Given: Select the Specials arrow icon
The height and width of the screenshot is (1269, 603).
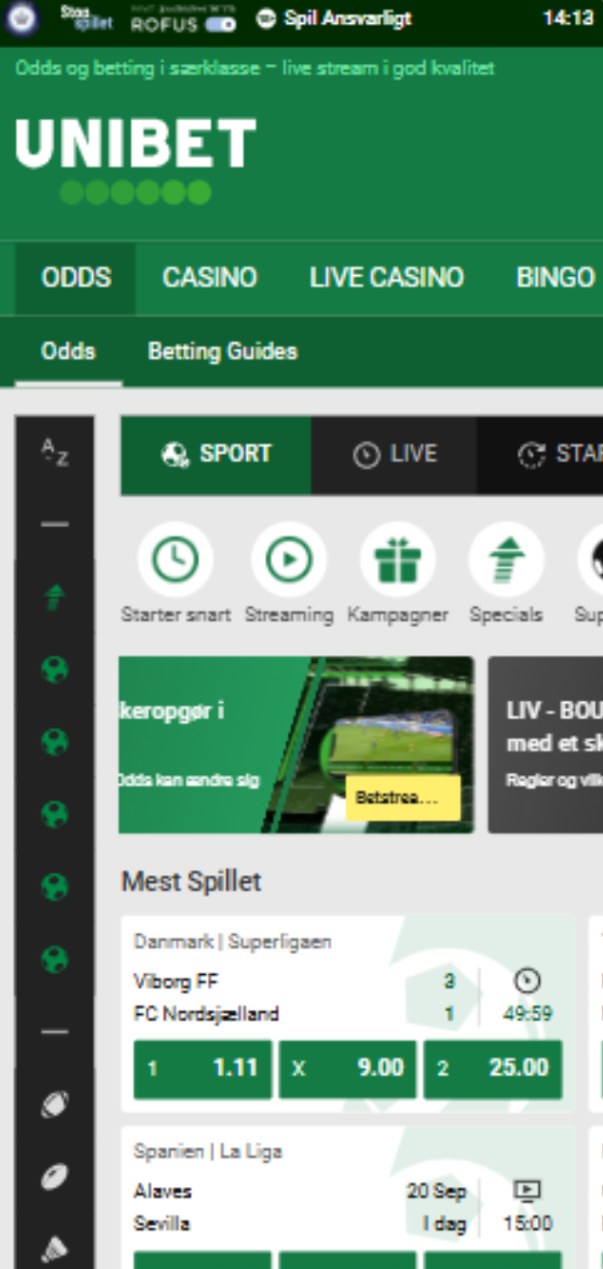Looking at the screenshot, I should (x=506, y=560).
